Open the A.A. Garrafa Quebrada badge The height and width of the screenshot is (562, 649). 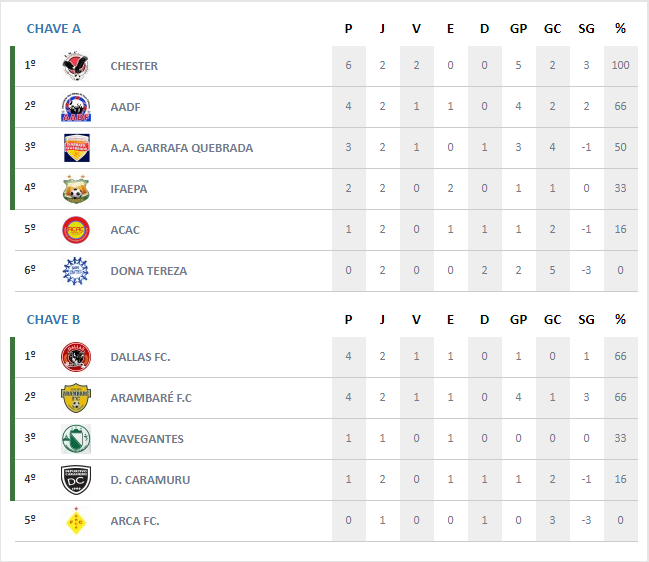[x=77, y=148]
